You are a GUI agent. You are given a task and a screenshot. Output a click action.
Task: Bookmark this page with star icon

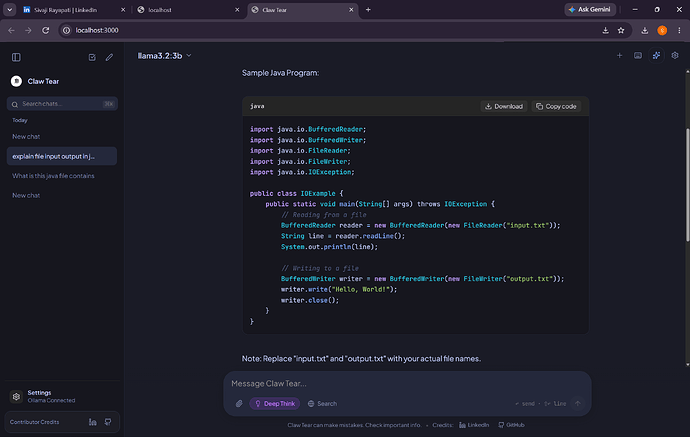tap(621, 30)
